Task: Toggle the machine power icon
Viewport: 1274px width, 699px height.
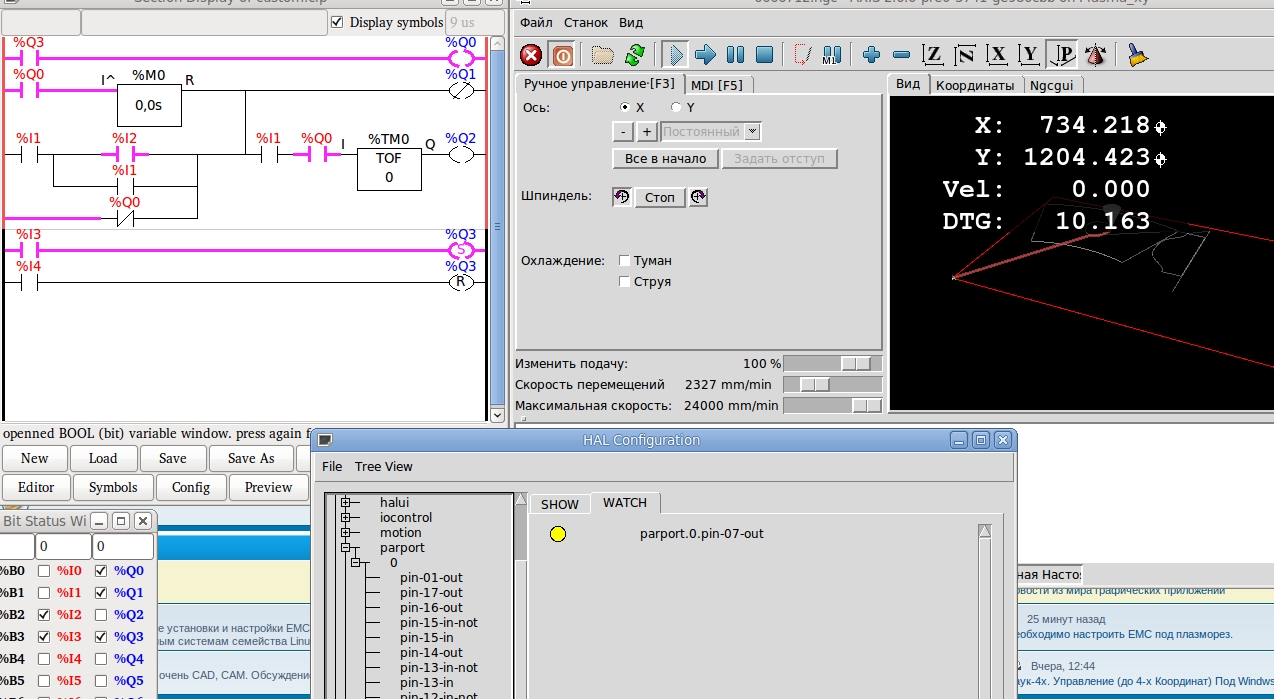Action: pos(563,55)
